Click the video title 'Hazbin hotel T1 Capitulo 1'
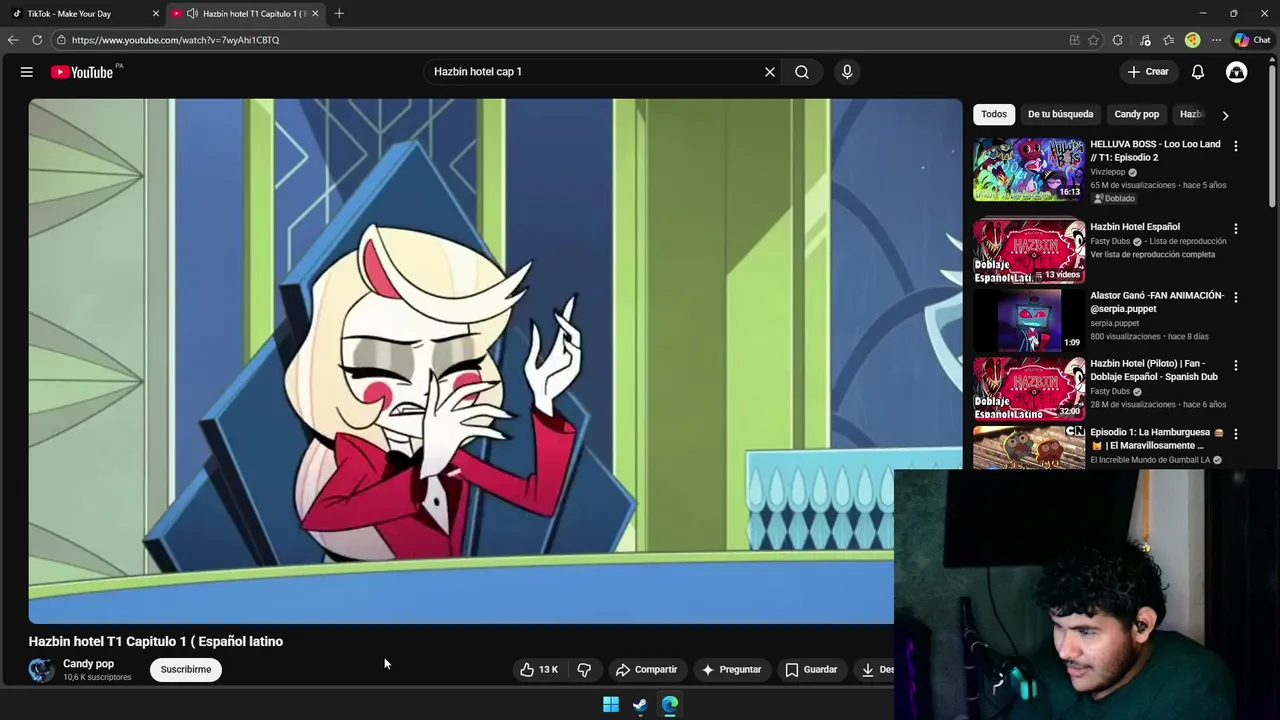Screen dimensions: 1280x720 coord(156,642)
